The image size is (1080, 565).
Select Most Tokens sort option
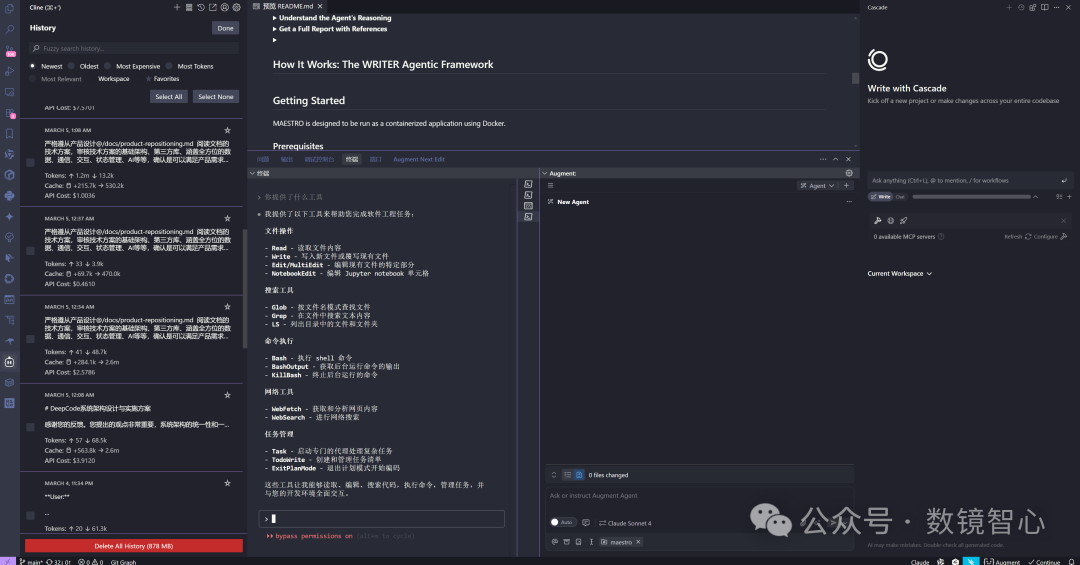point(169,66)
